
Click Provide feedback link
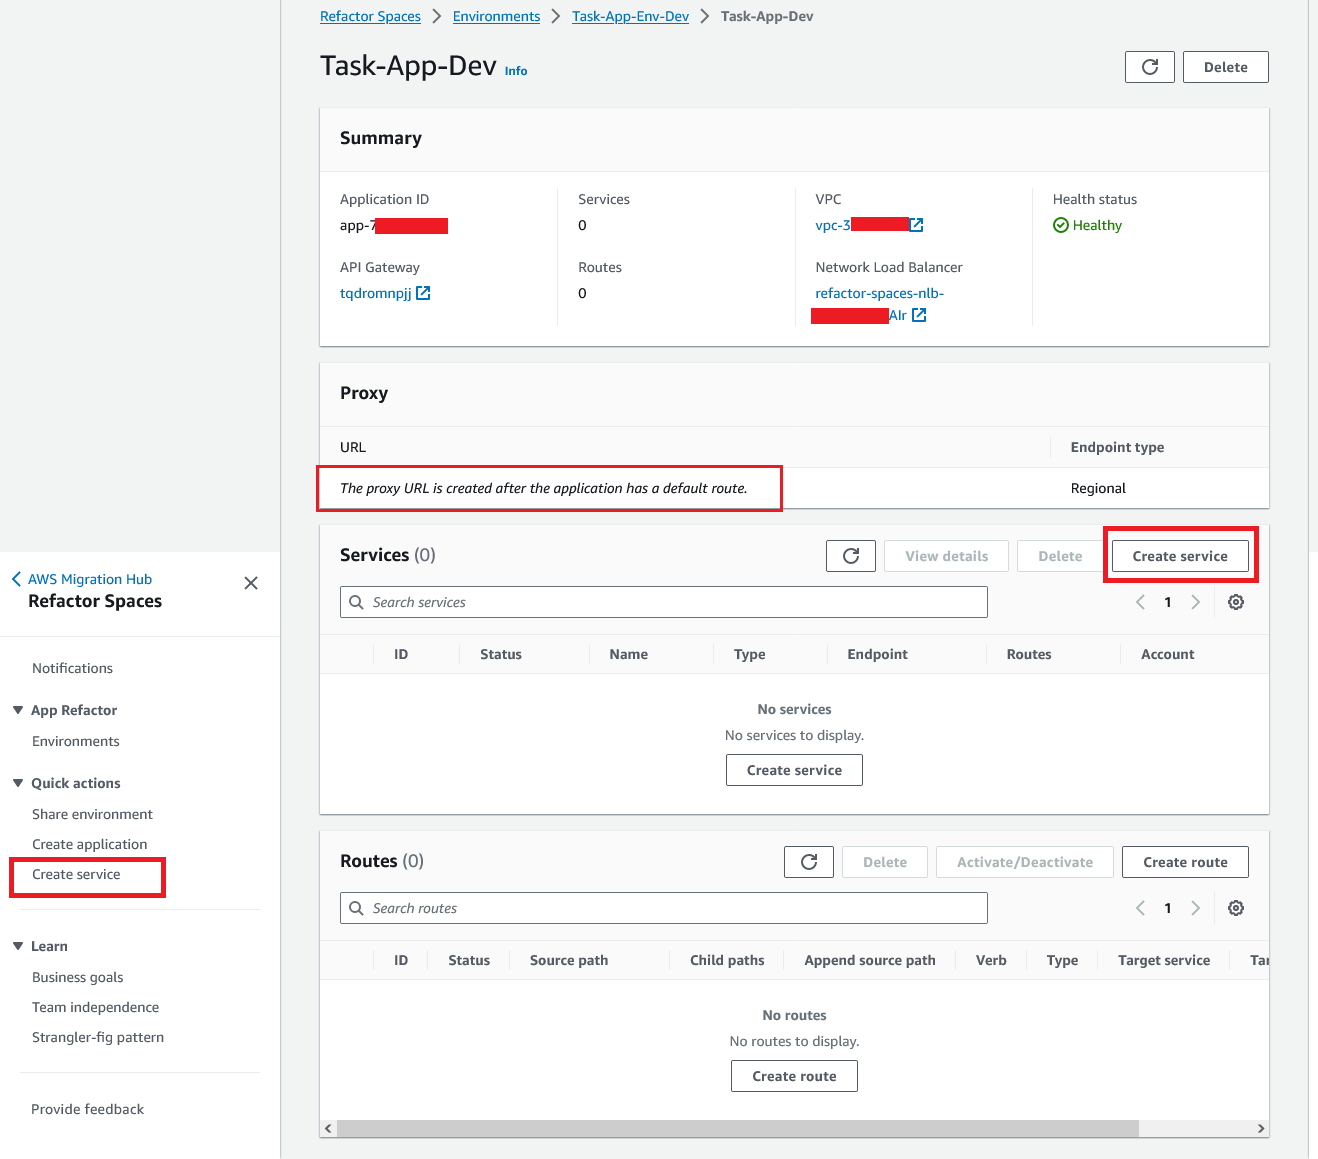87,1109
